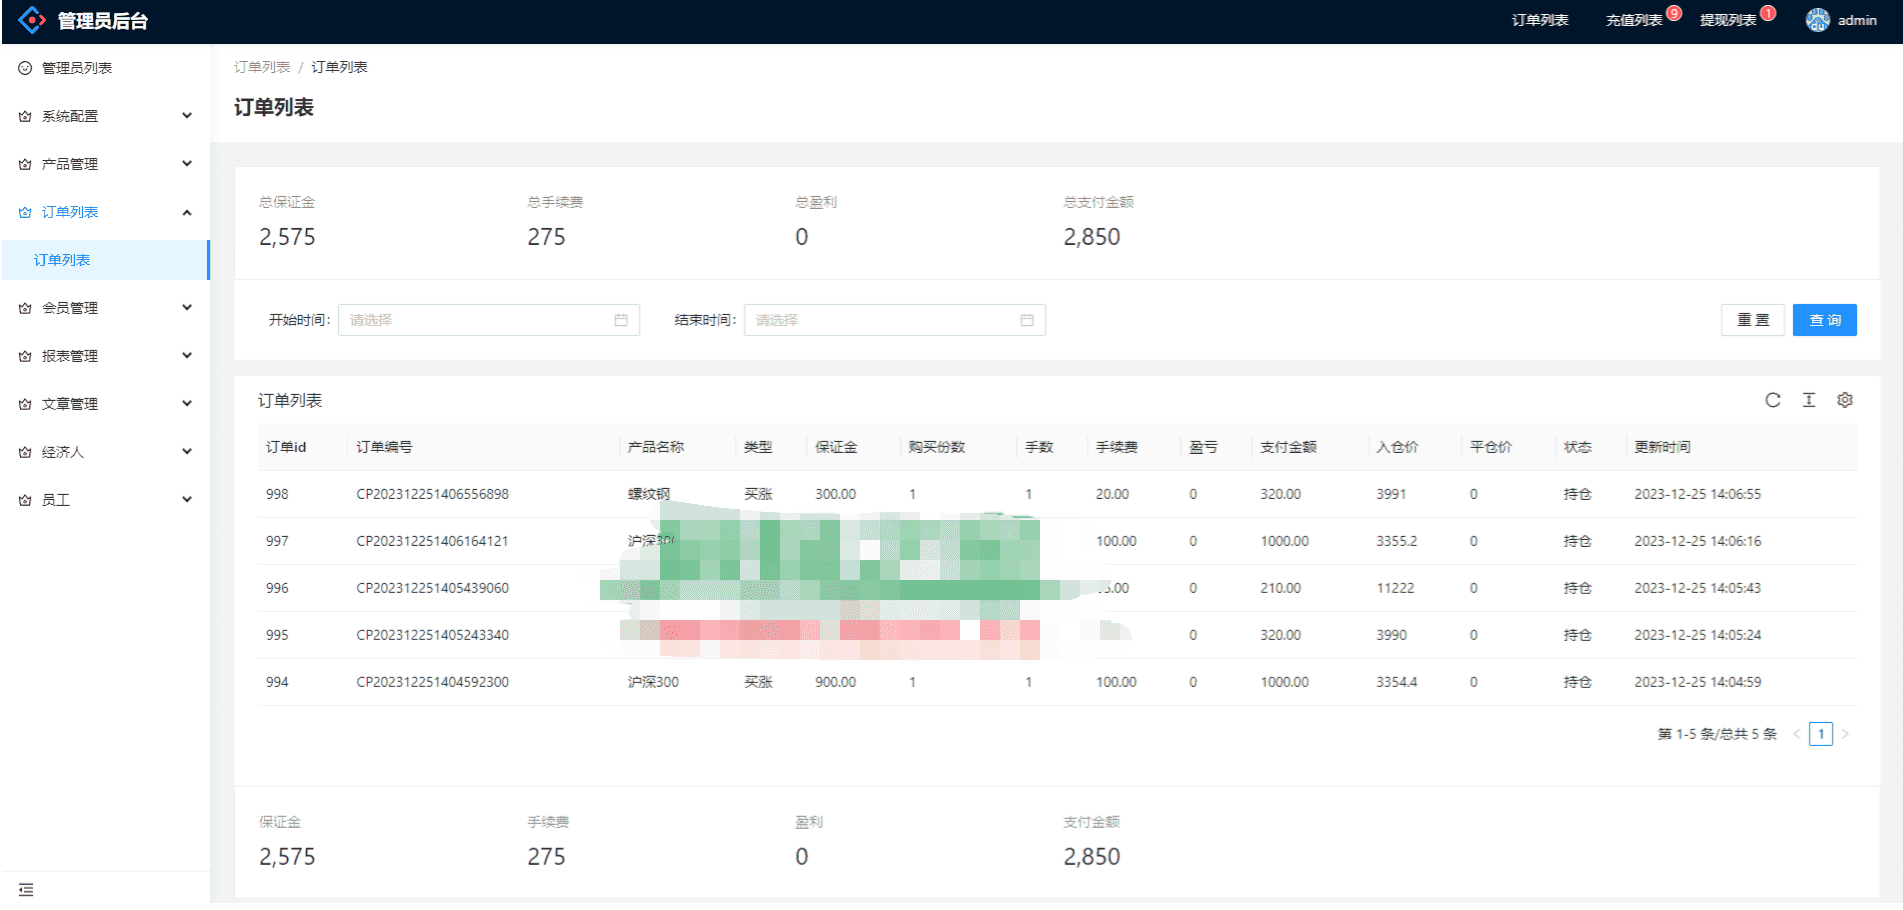
Task: Expand the 会员管理 sidebar menu
Action: pos(105,308)
